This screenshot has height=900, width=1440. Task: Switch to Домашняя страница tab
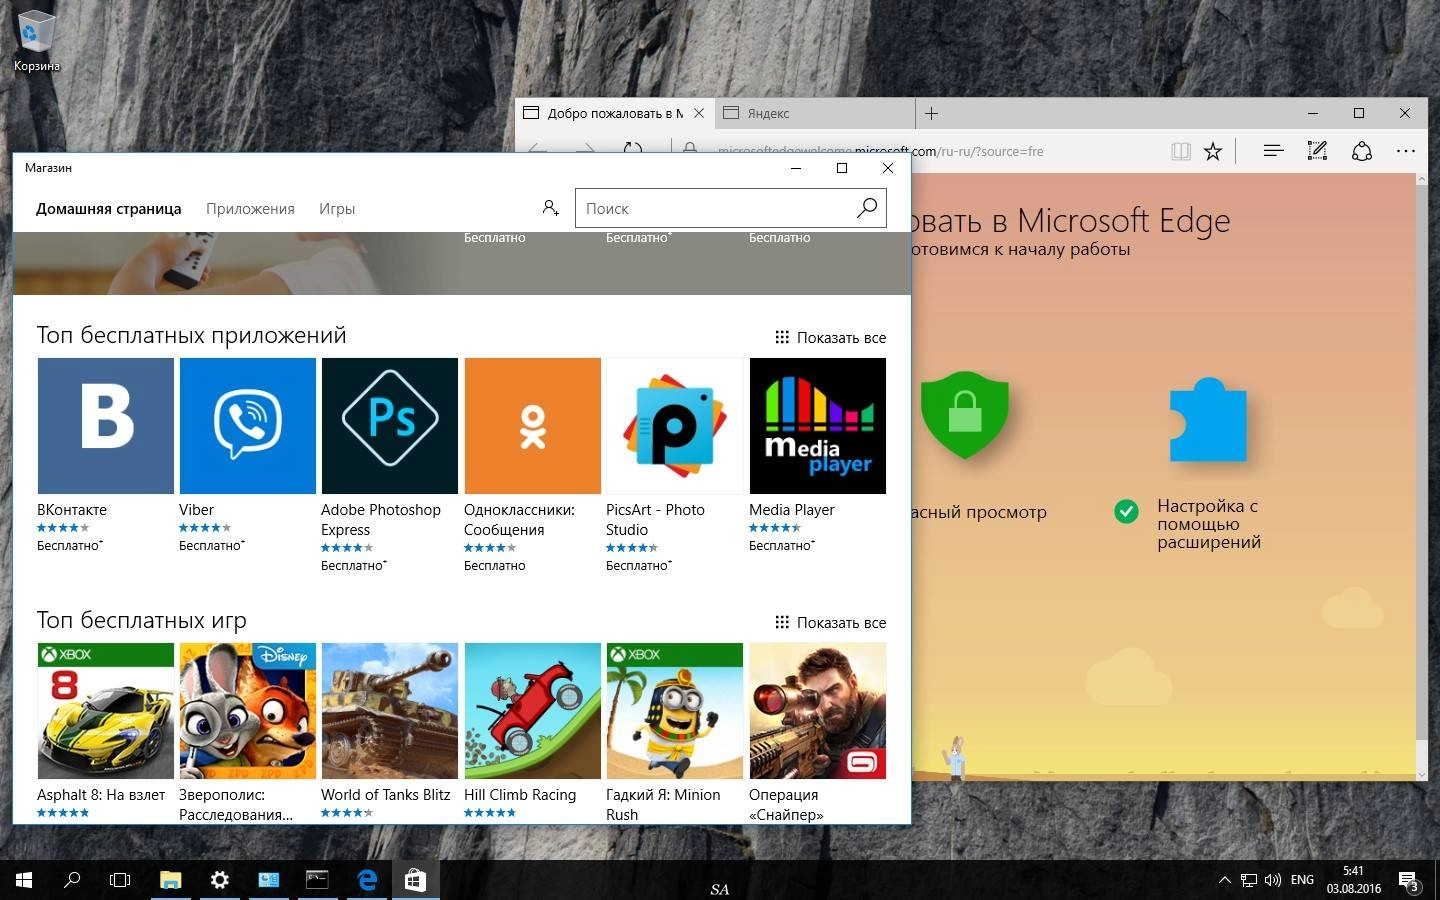[x=109, y=209]
